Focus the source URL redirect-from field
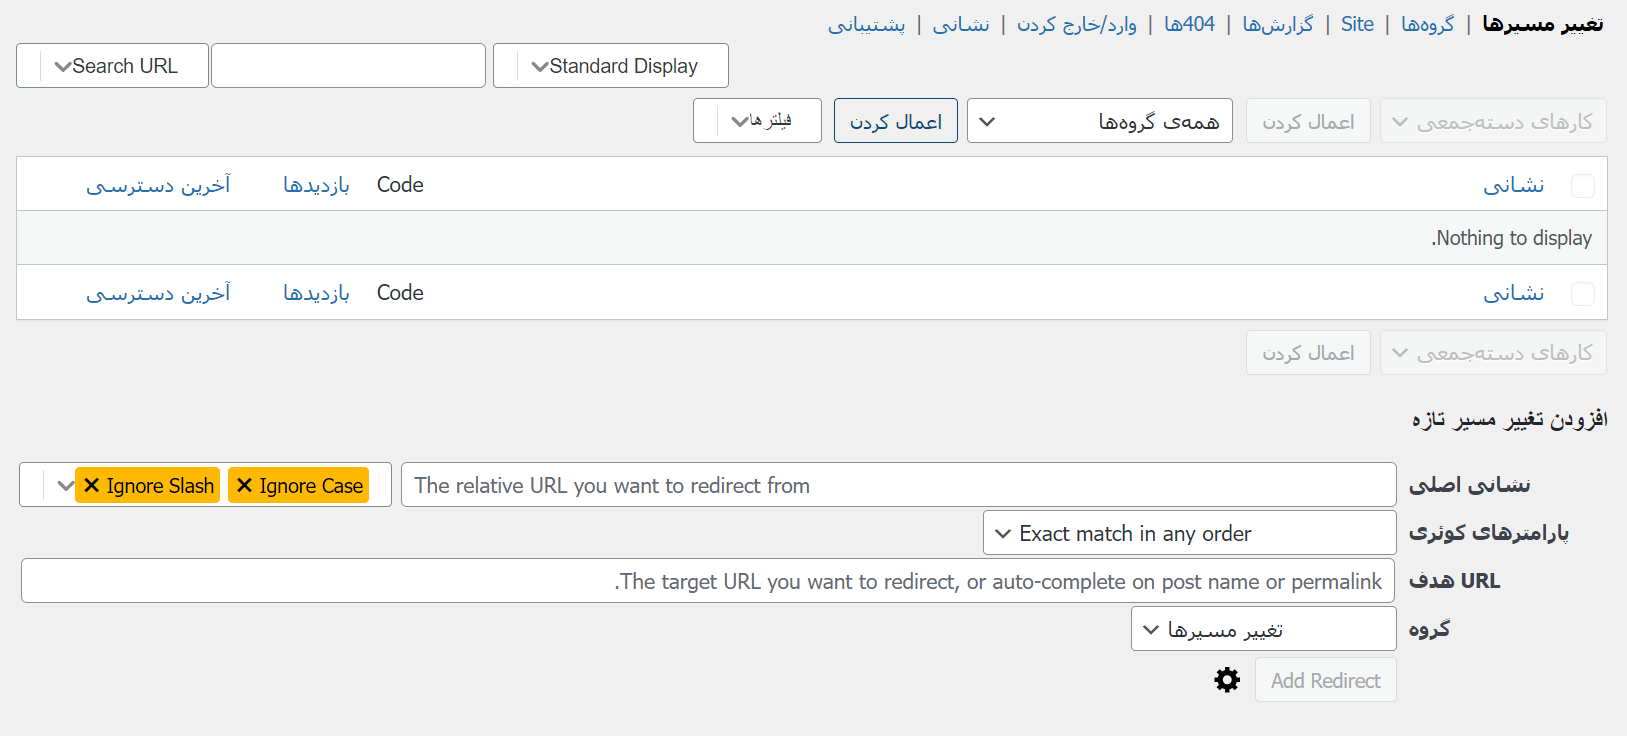 899,485
